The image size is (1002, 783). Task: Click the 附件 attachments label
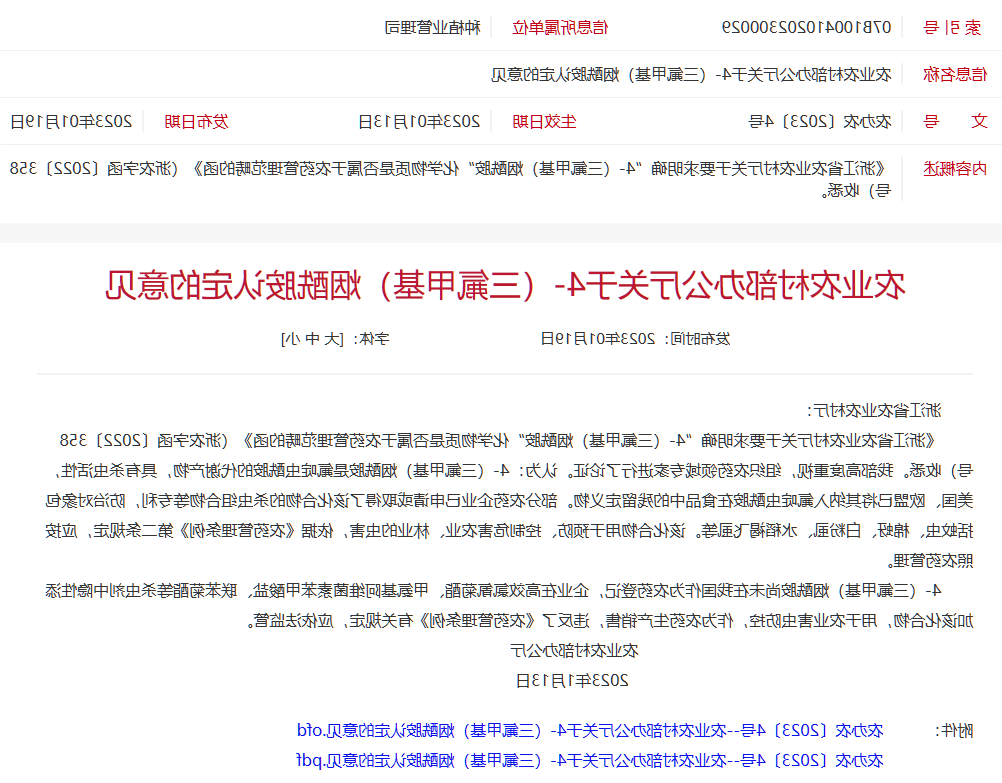point(952,730)
